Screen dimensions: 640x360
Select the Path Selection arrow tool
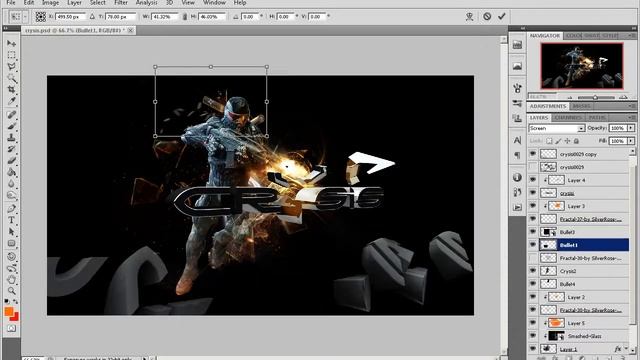(11, 232)
